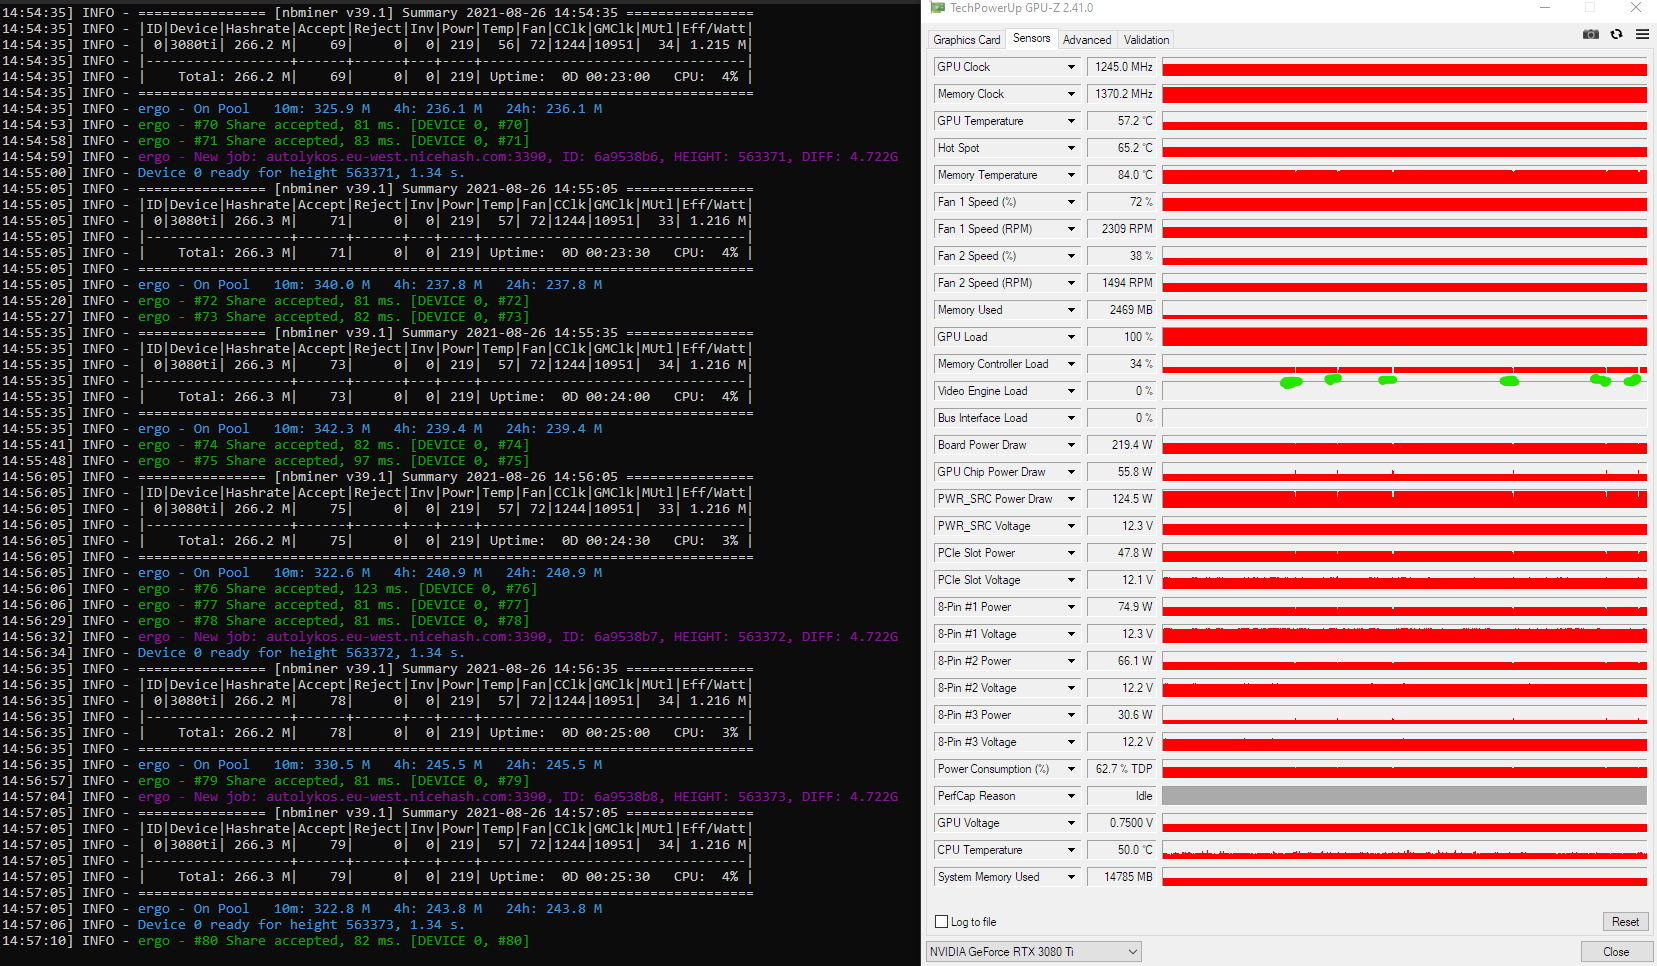Click the PerfCap Reason Idle value
The height and width of the screenshot is (966, 1657).
1122,796
